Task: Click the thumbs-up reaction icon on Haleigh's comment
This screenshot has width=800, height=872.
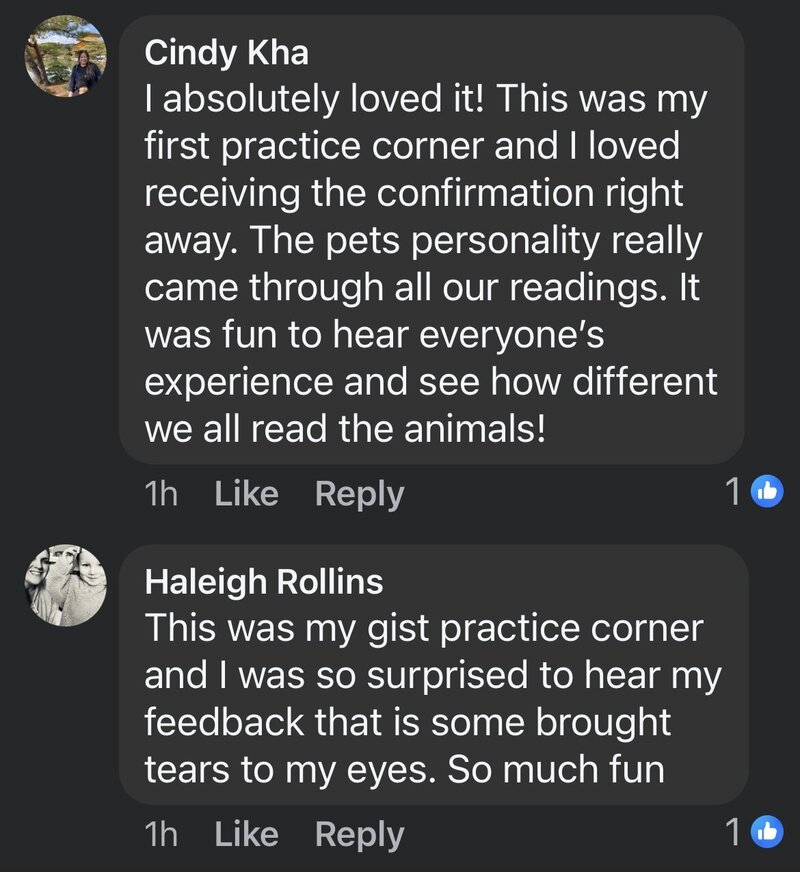Action: pos(767,832)
